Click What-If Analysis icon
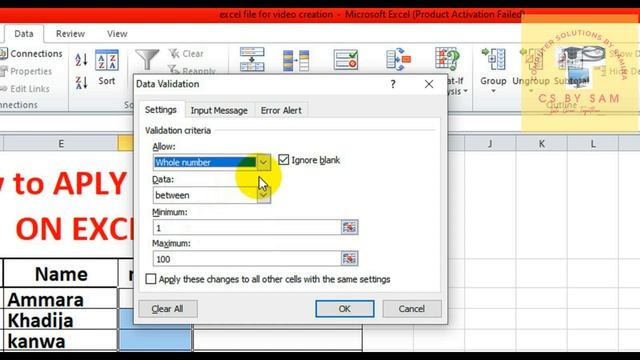 pyautogui.click(x=447, y=59)
